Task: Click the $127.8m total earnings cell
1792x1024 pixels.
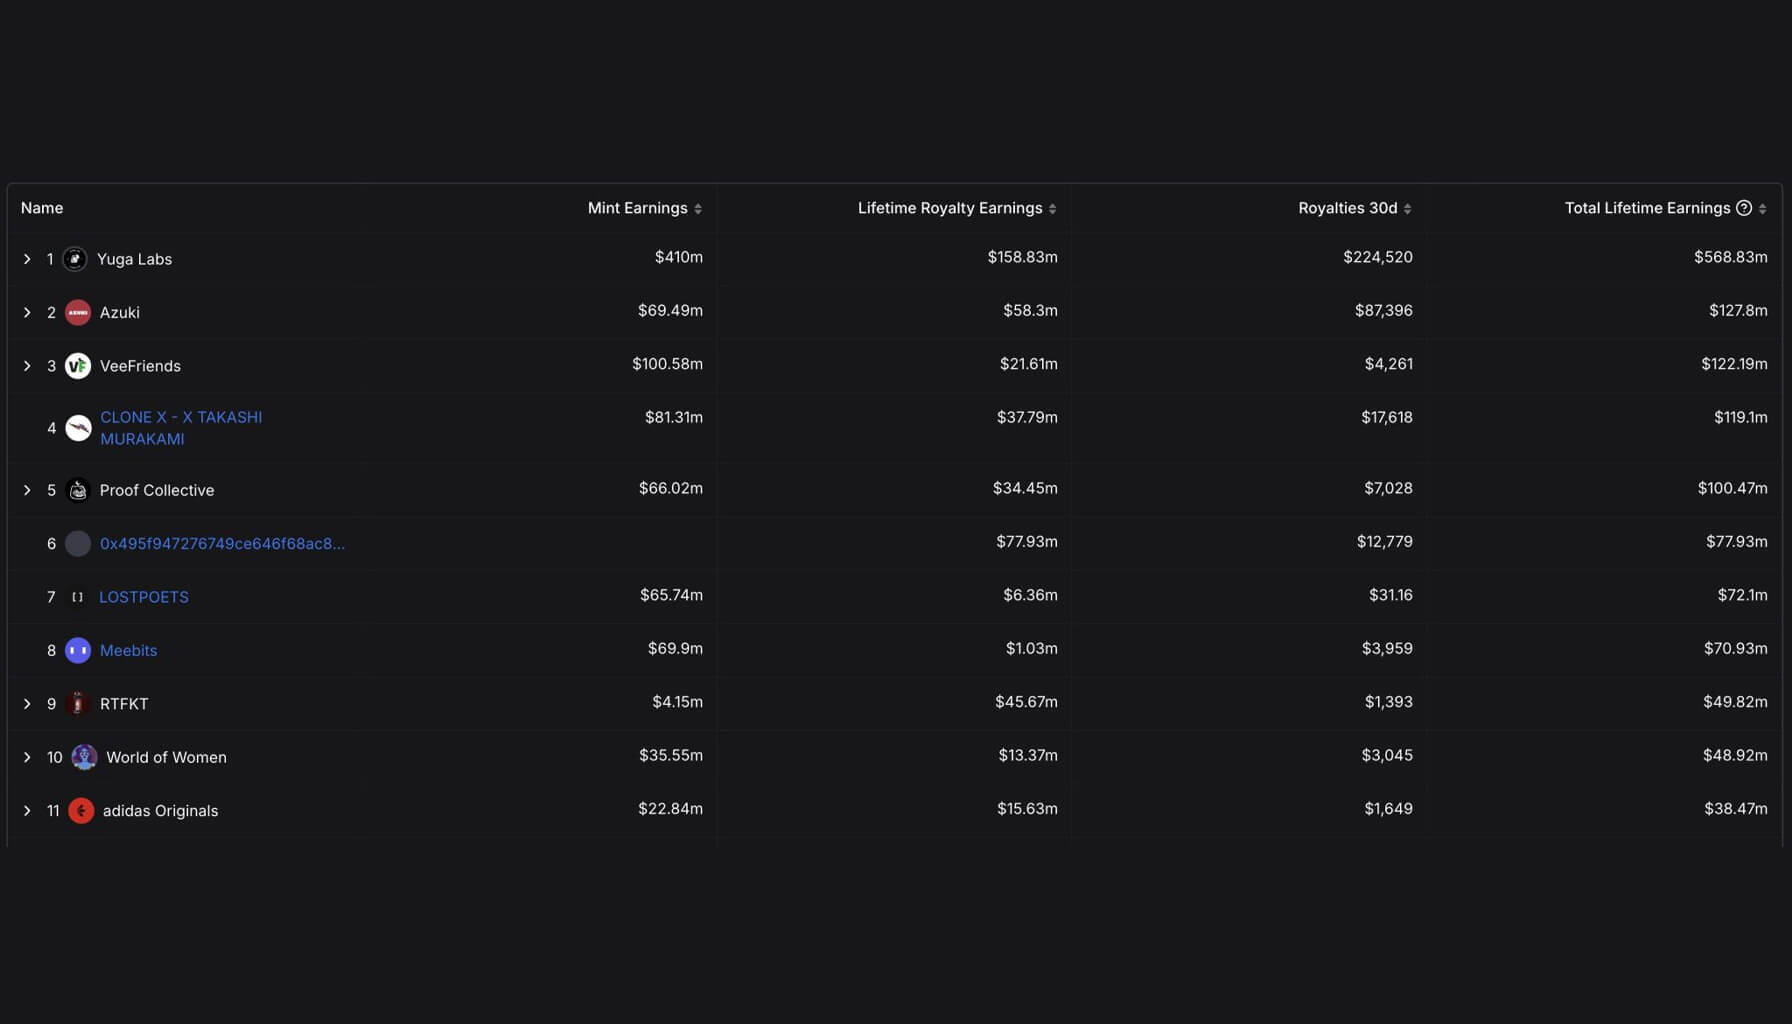Action: coord(1738,310)
